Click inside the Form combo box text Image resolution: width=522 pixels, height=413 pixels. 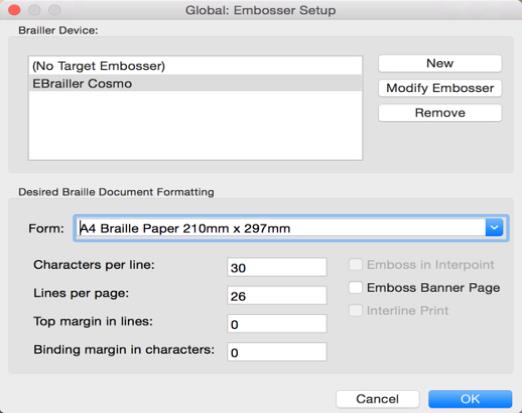(280, 228)
